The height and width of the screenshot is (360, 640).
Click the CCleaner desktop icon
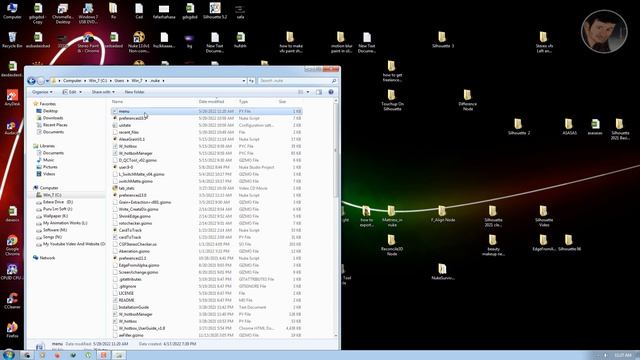[12, 301]
